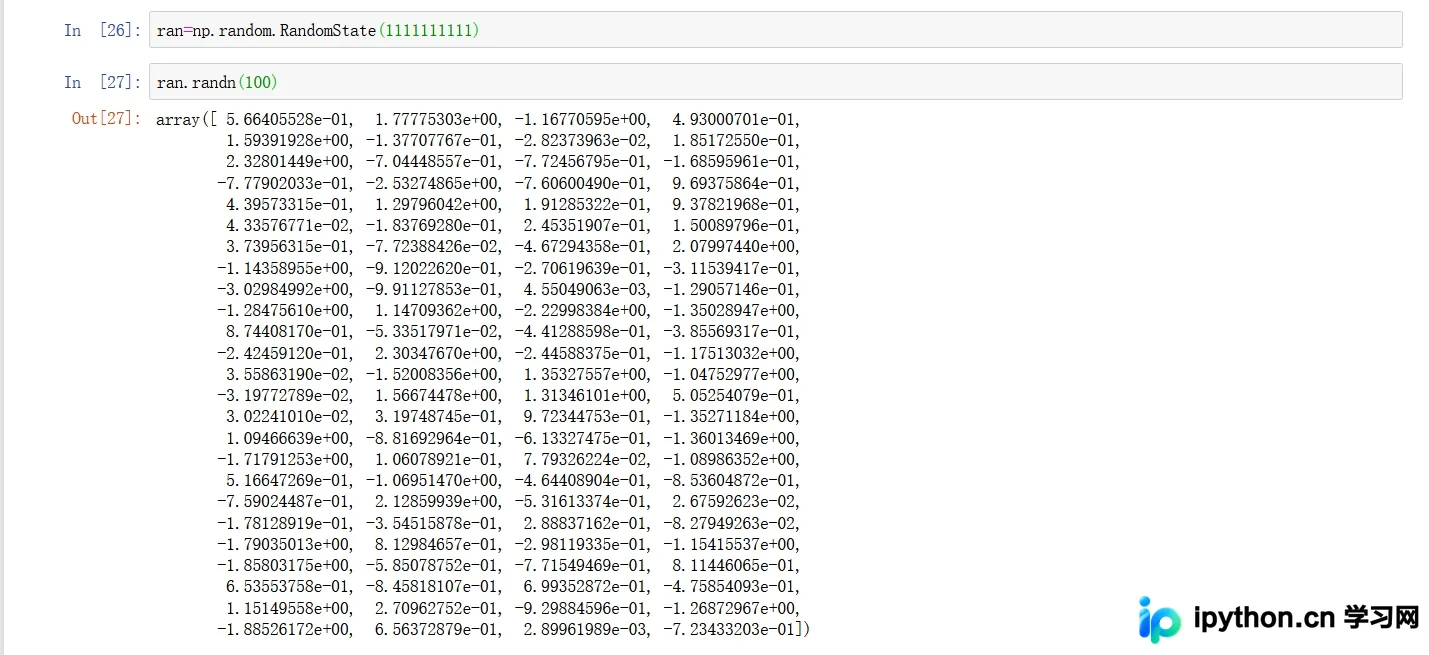Screen dimensions: 1429x655
Task: Select the output value -2.22998384e+00
Action: tap(582, 310)
